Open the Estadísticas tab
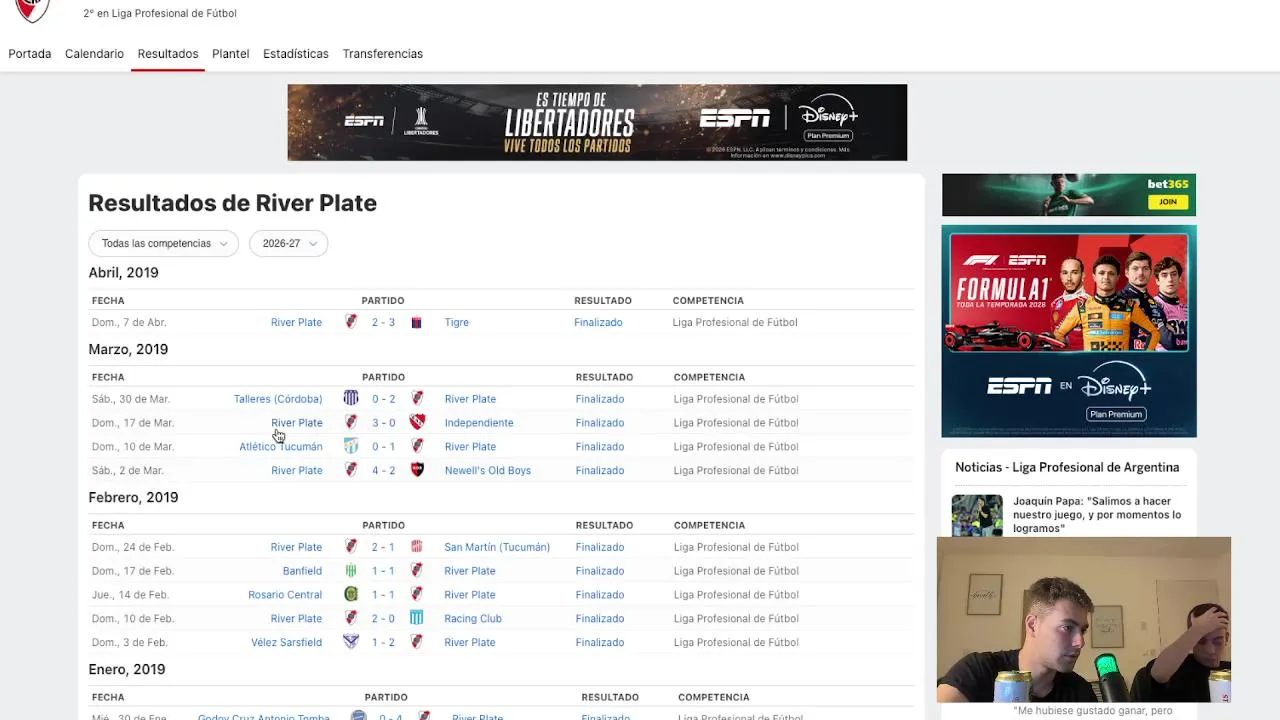1280x720 pixels. click(x=296, y=54)
